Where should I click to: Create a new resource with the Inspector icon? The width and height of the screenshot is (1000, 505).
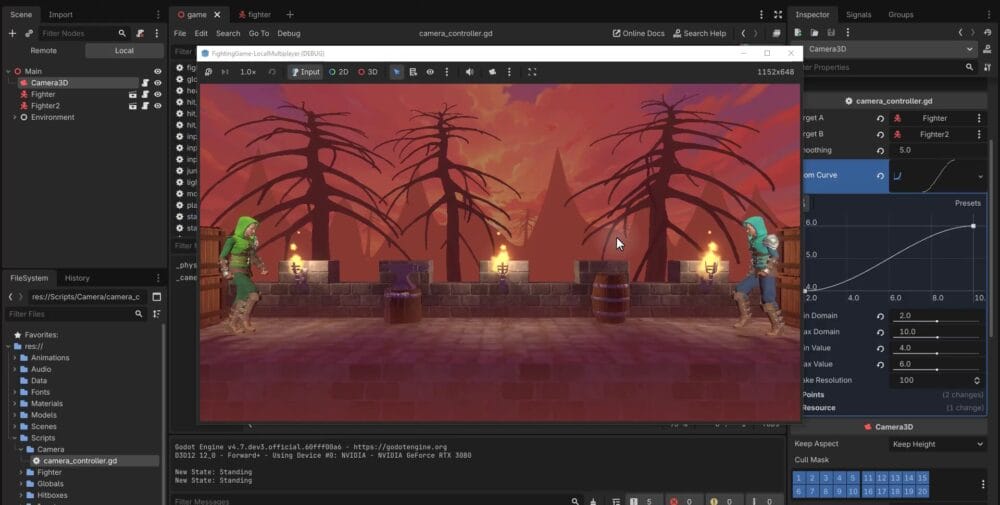(x=798, y=33)
